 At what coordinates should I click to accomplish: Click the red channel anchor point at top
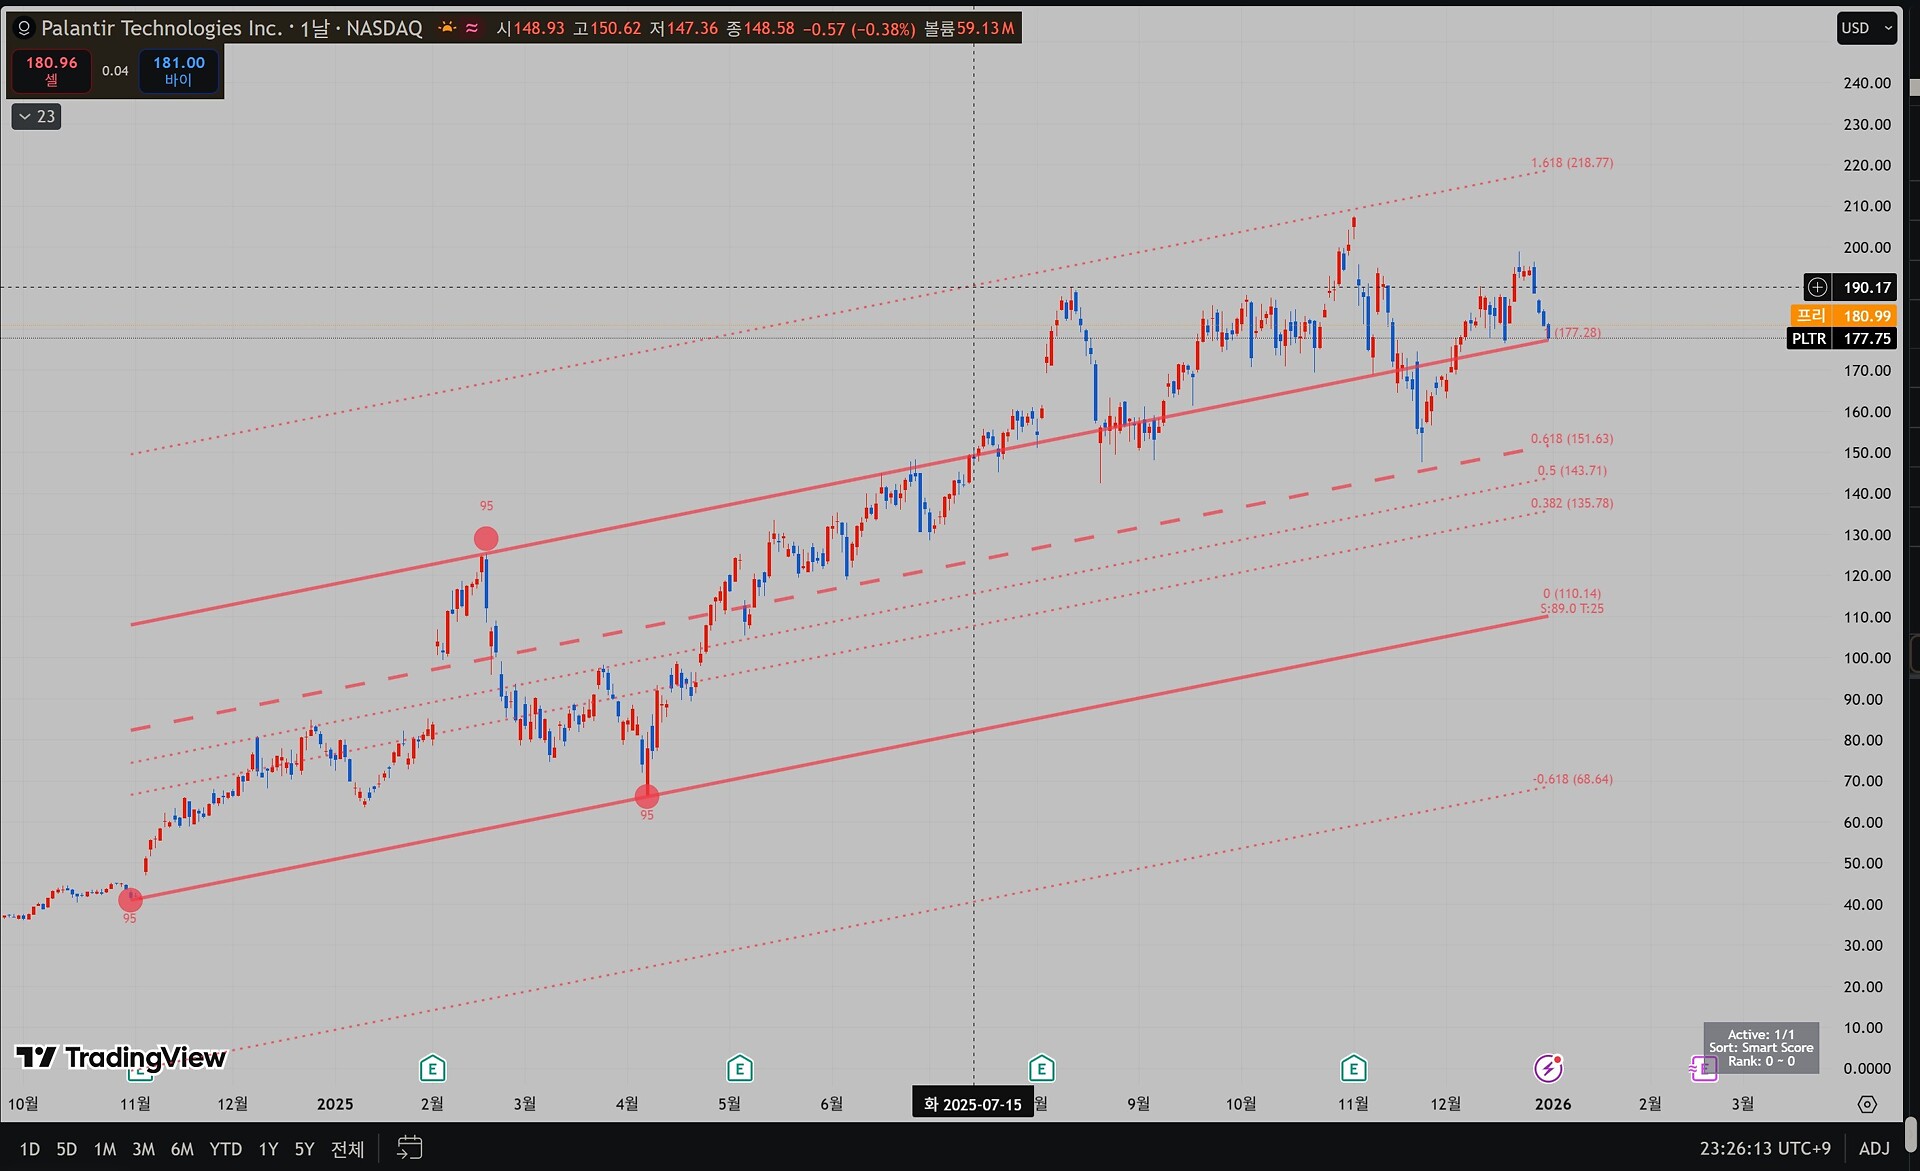pyautogui.click(x=486, y=539)
